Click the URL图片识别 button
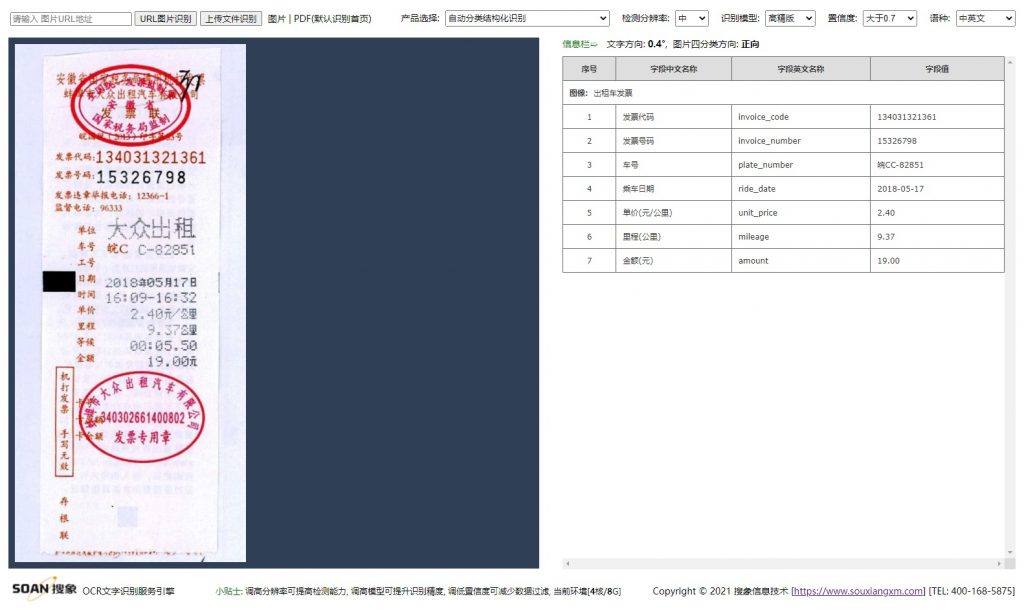 coord(165,19)
